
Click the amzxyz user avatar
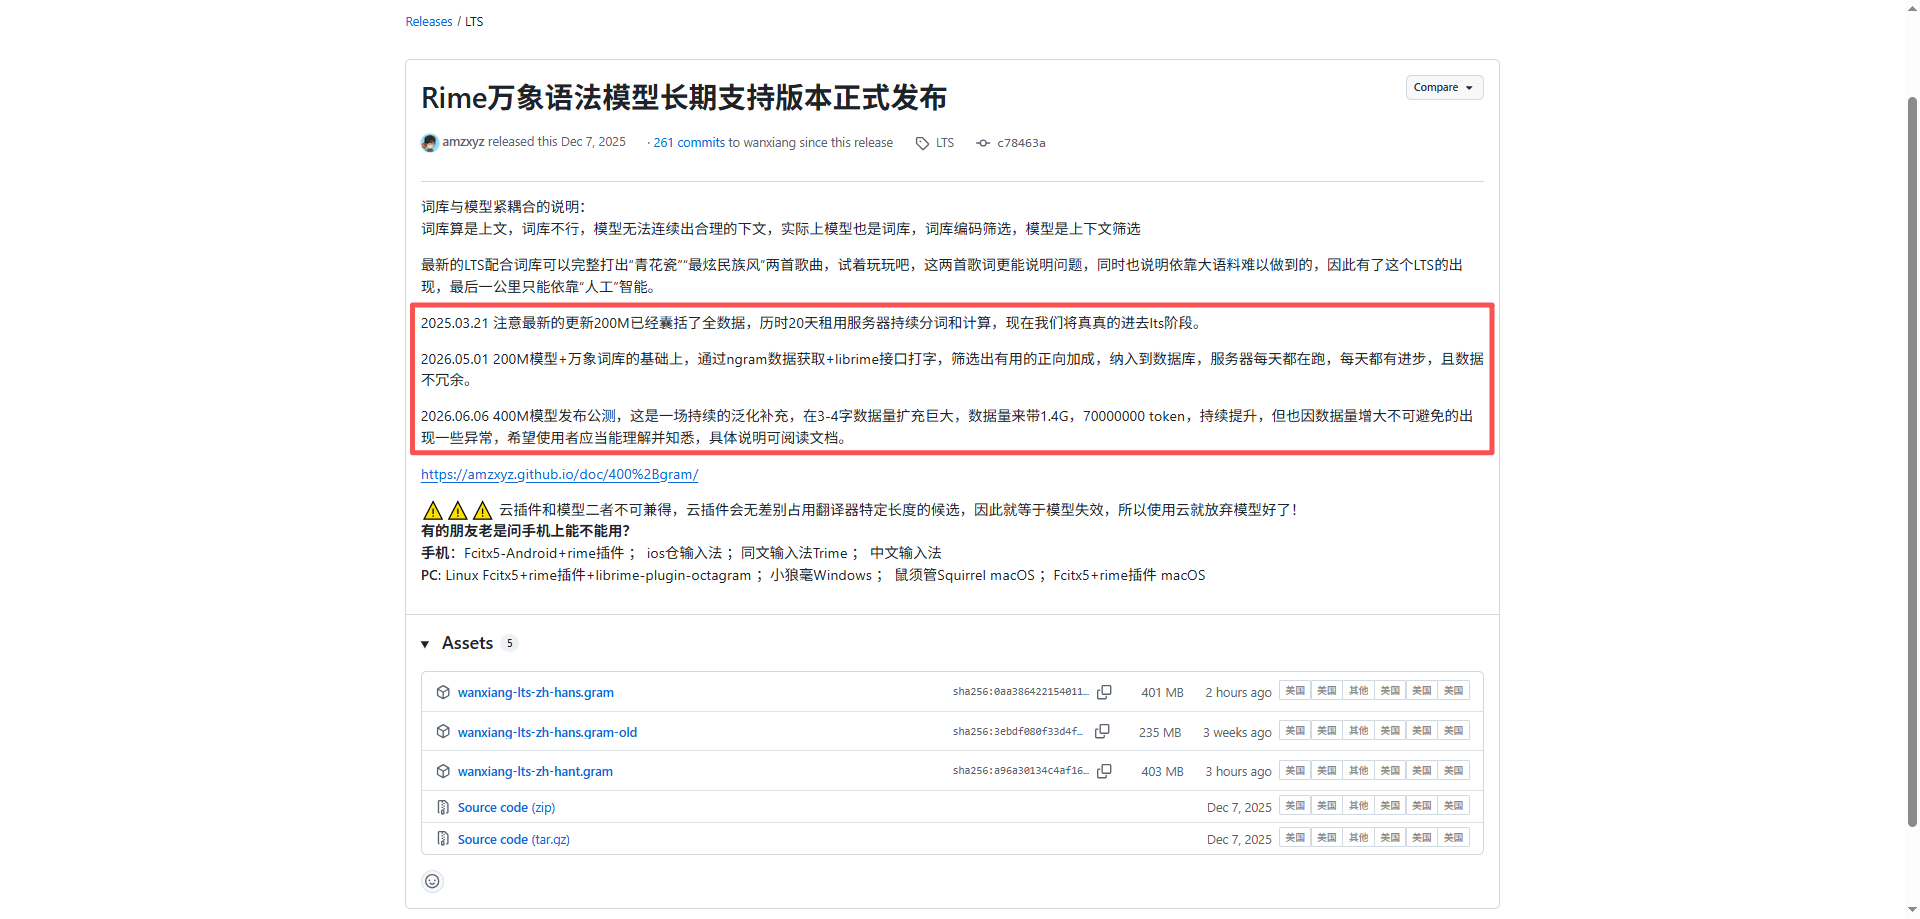(430, 143)
